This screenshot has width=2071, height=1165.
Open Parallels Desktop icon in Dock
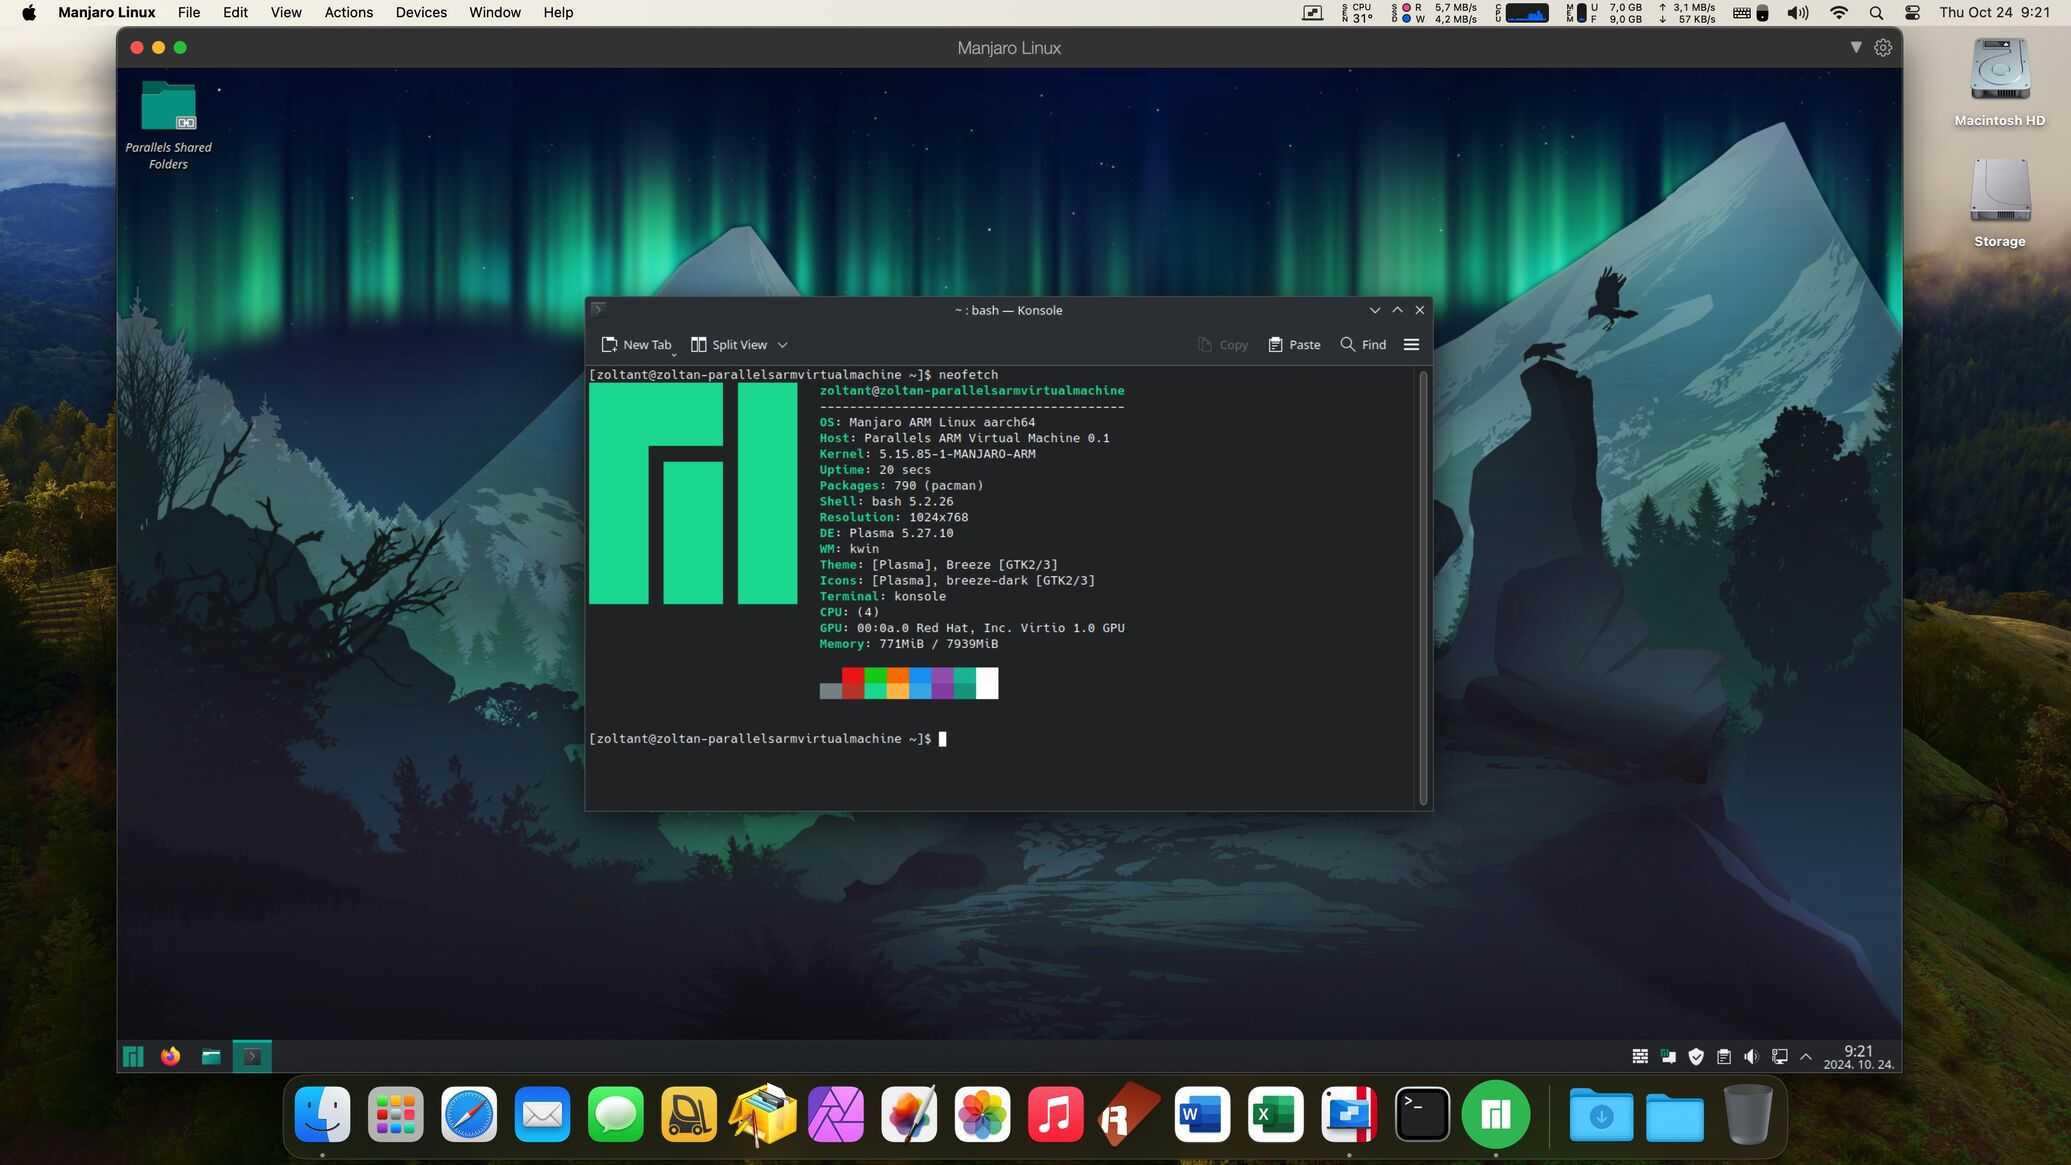pyautogui.click(x=1349, y=1114)
